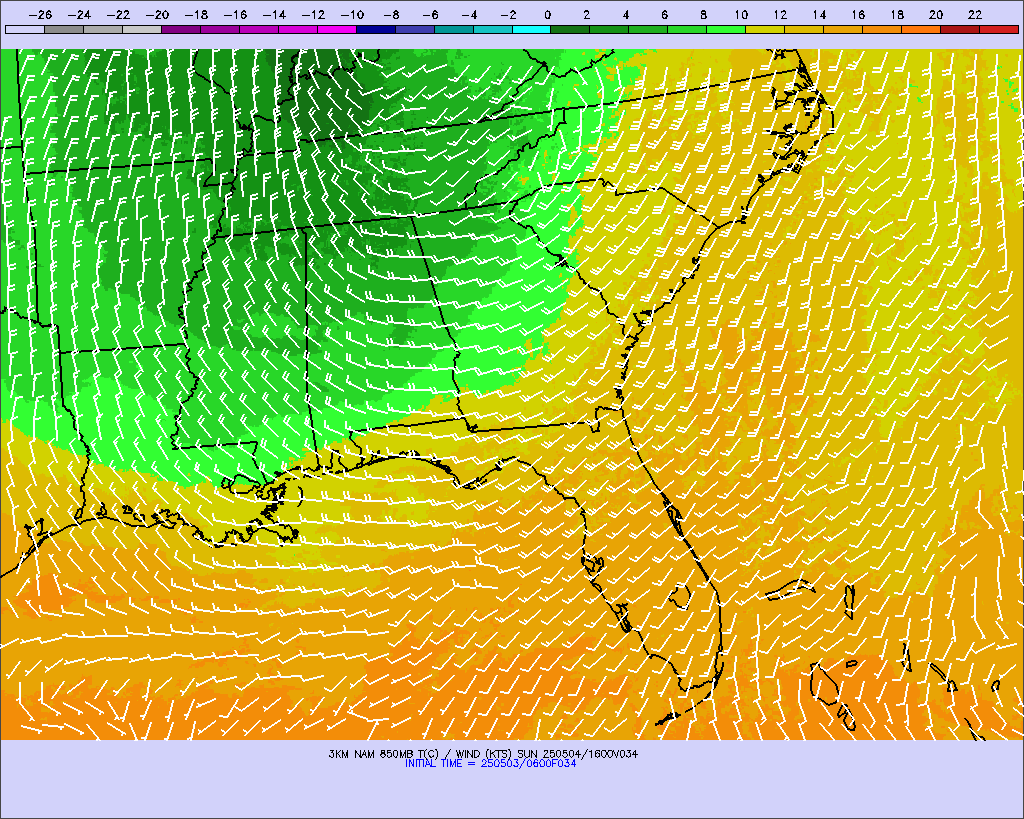Click the "-18" temperature label
The width and height of the screenshot is (1024, 819).
point(197,14)
